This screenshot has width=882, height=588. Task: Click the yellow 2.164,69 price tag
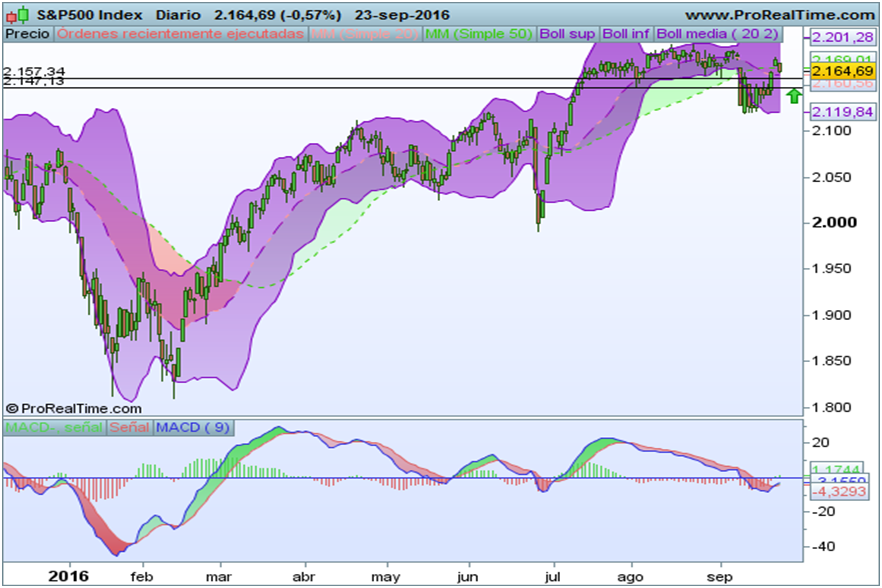842,71
